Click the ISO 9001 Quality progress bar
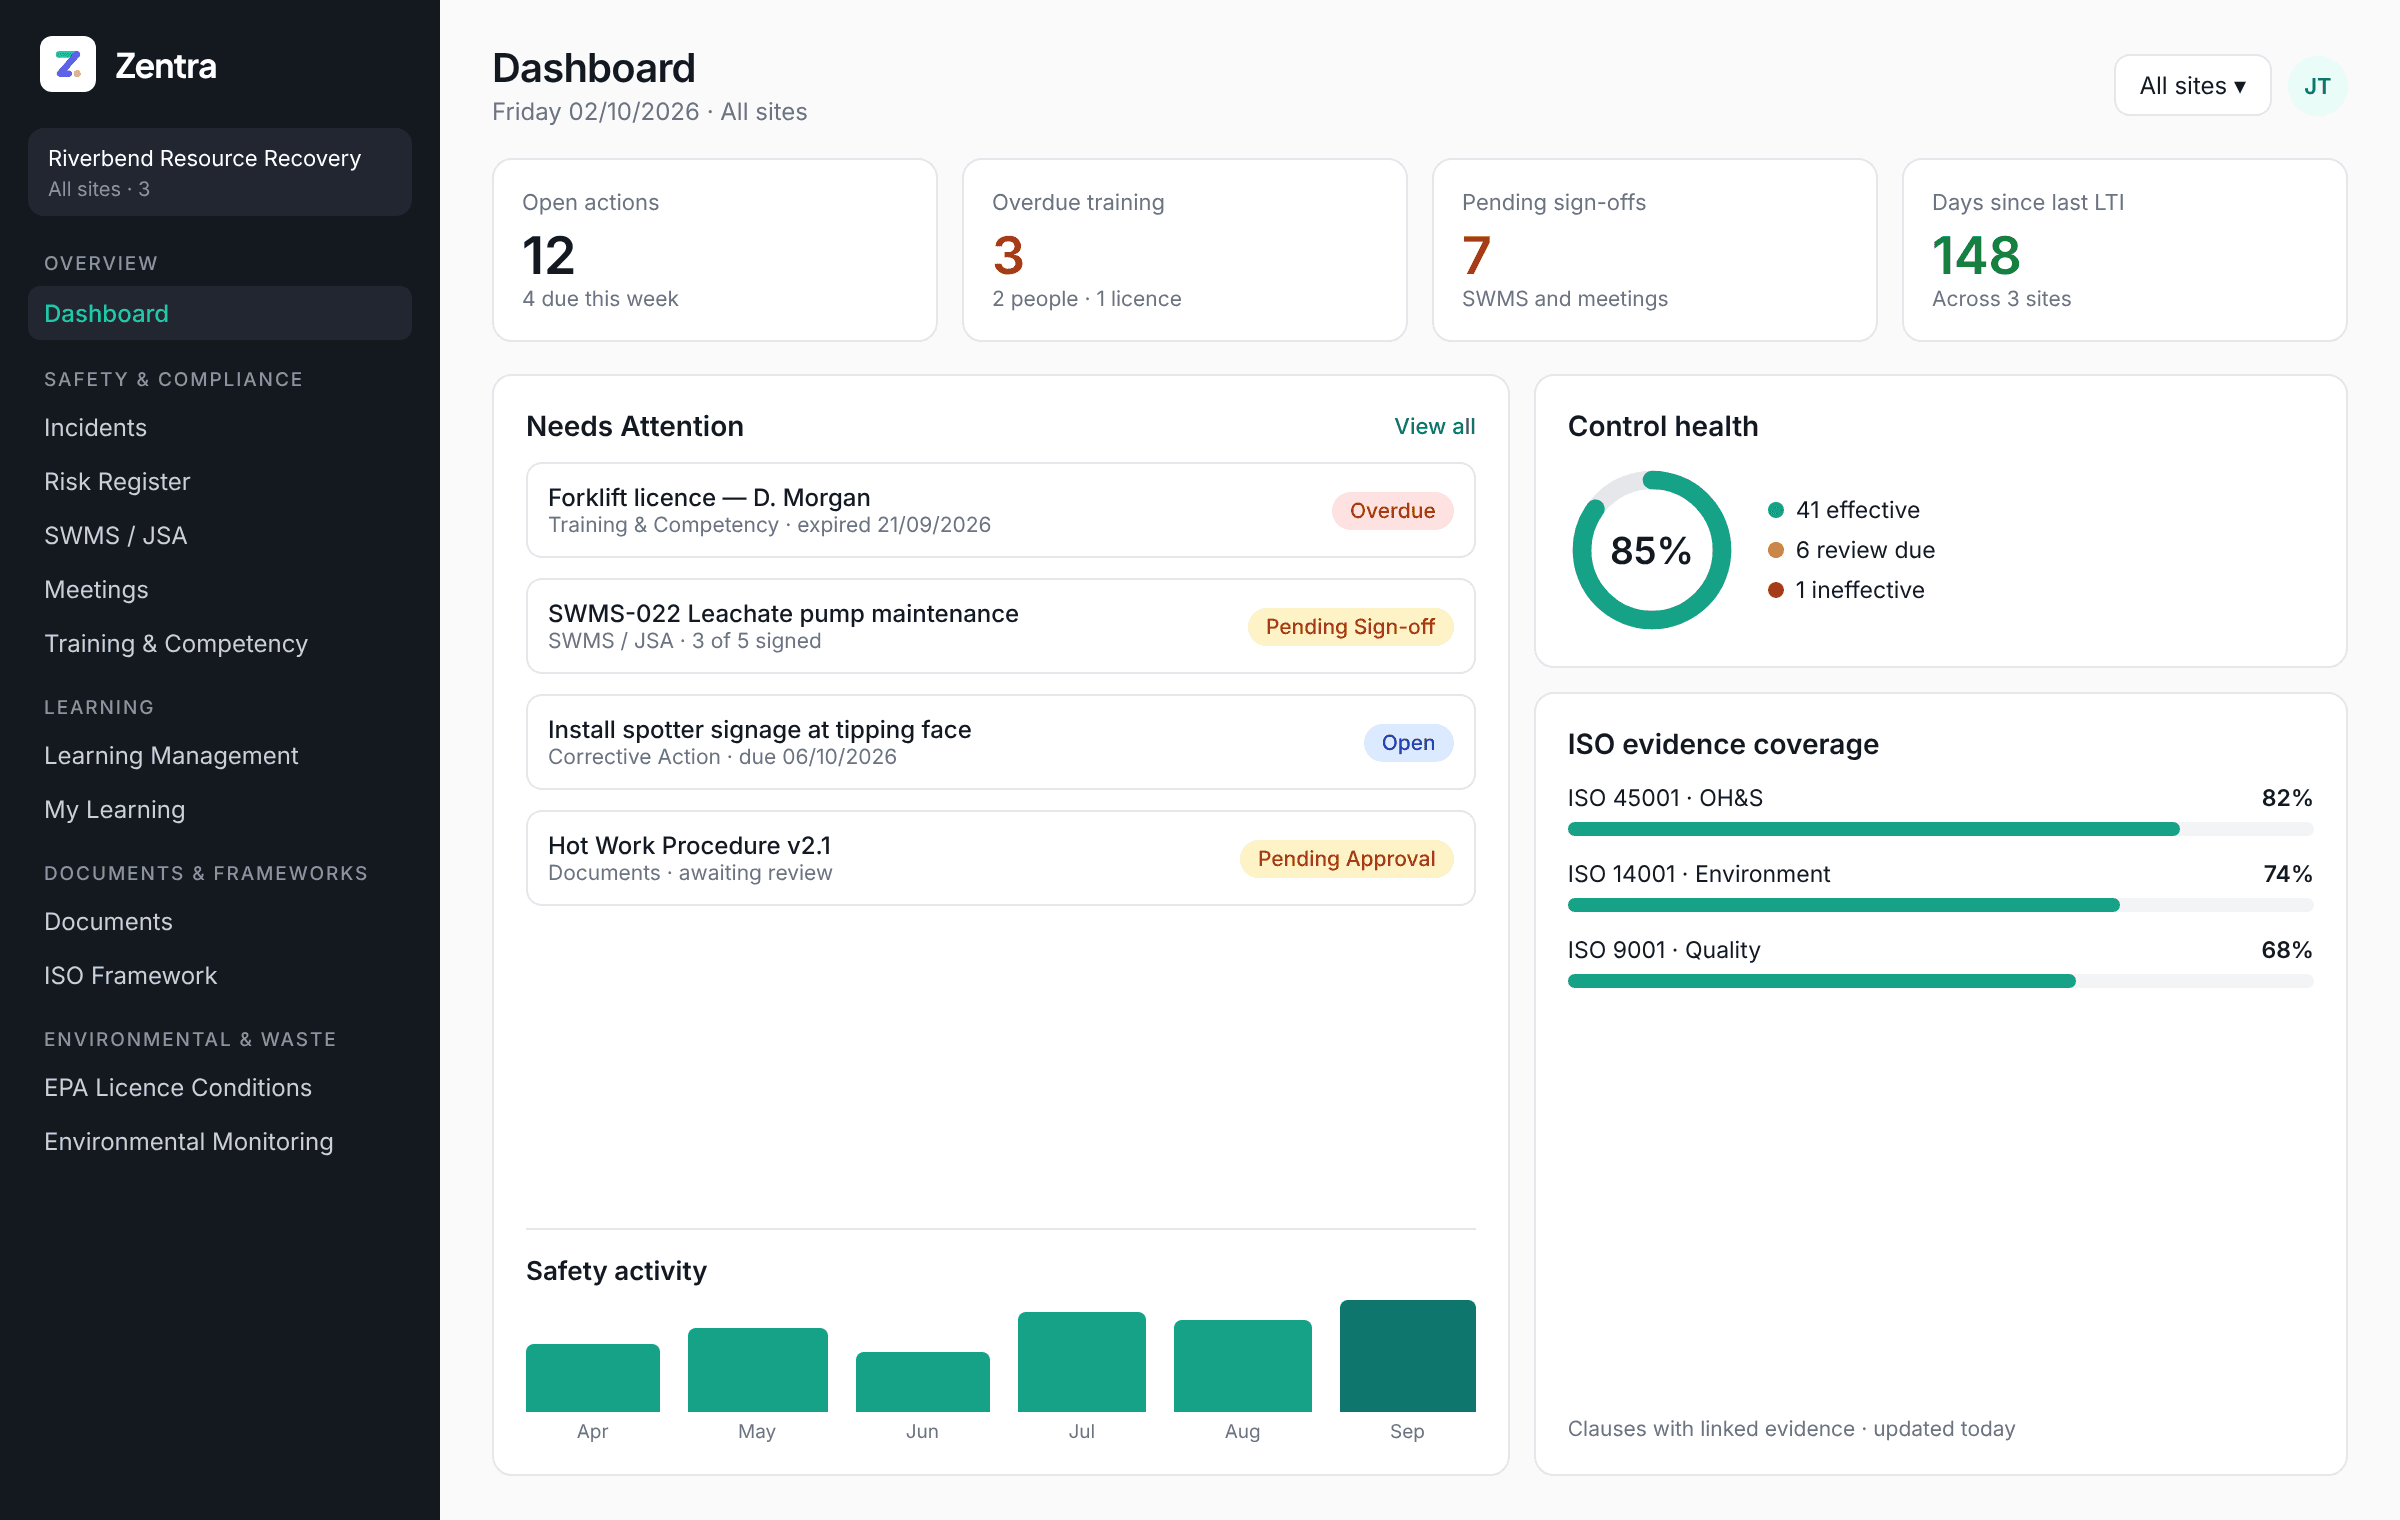Image resolution: width=2400 pixels, height=1520 pixels. pos(1940,981)
